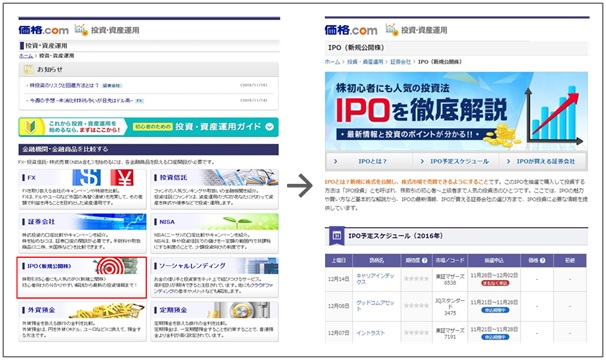Expand the guide banner's down chevron
This screenshot has width=606, height=360.
point(269,127)
